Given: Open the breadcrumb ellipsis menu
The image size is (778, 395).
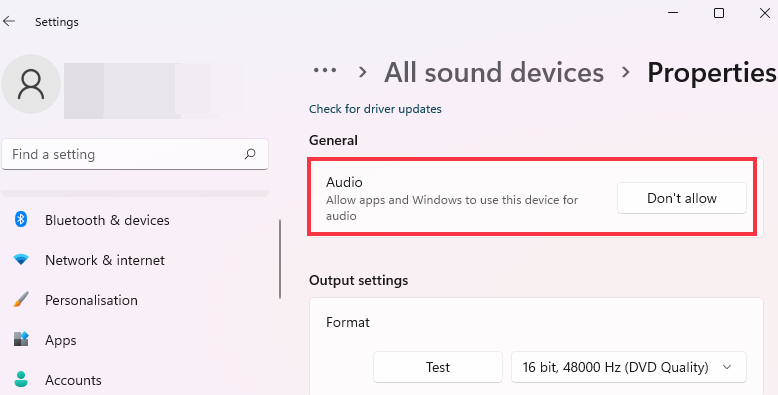Looking at the screenshot, I should click(325, 70).
